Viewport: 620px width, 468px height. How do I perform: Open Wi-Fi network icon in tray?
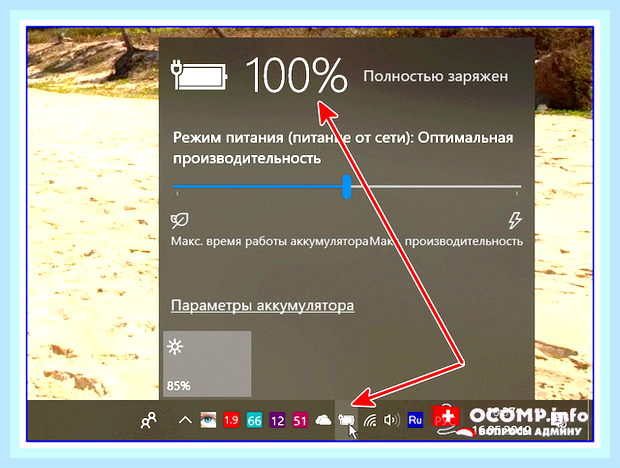point(370,420)
